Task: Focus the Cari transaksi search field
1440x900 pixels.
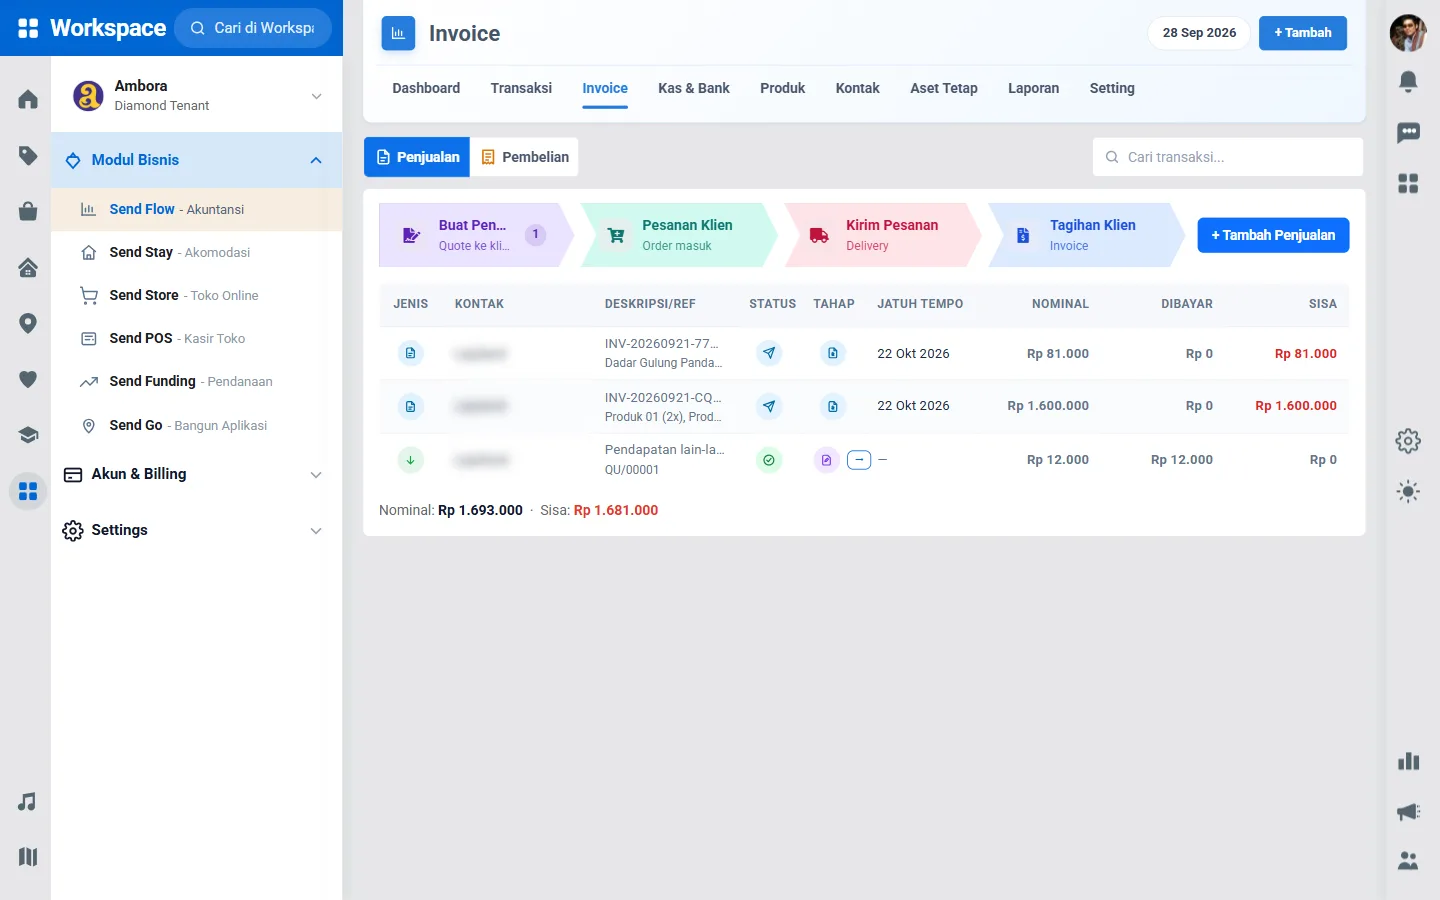Action: 1228,157
